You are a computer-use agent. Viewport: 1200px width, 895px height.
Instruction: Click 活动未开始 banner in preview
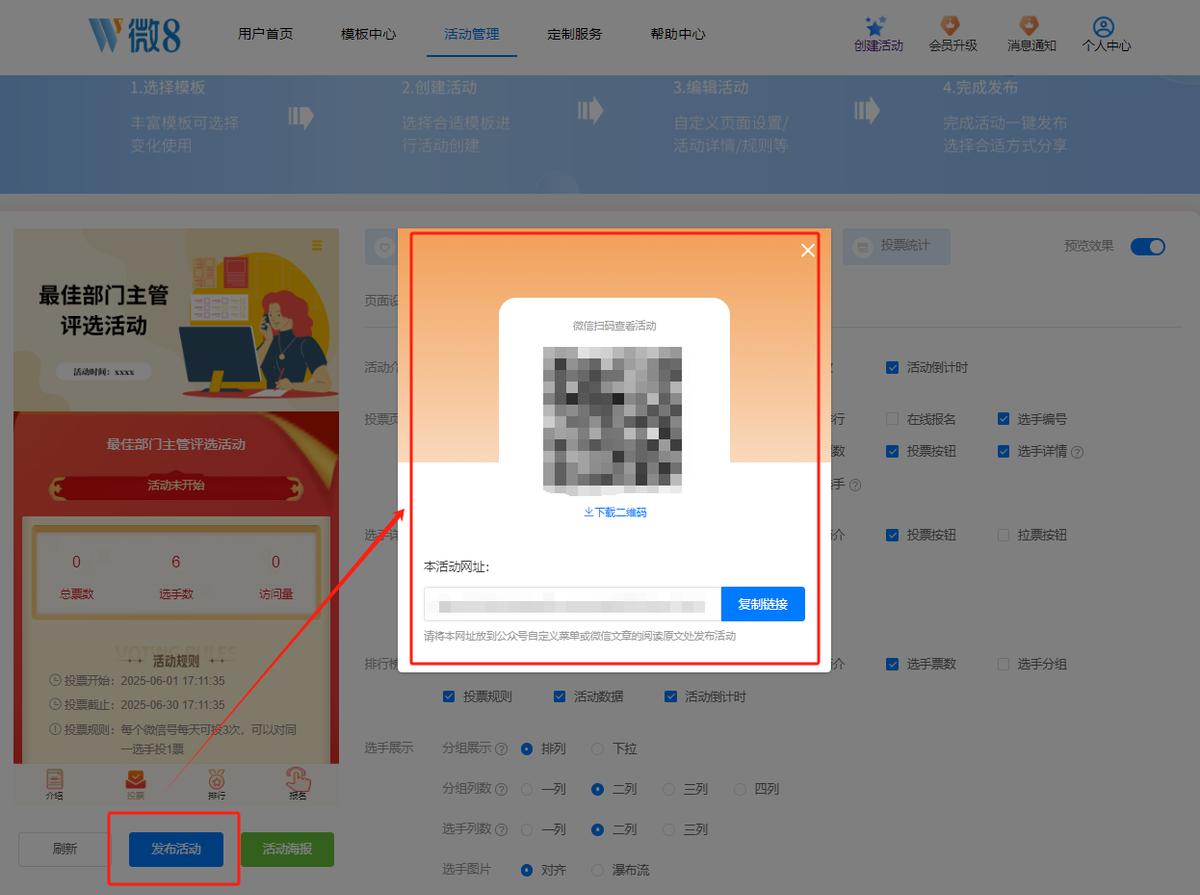point(176,486)
